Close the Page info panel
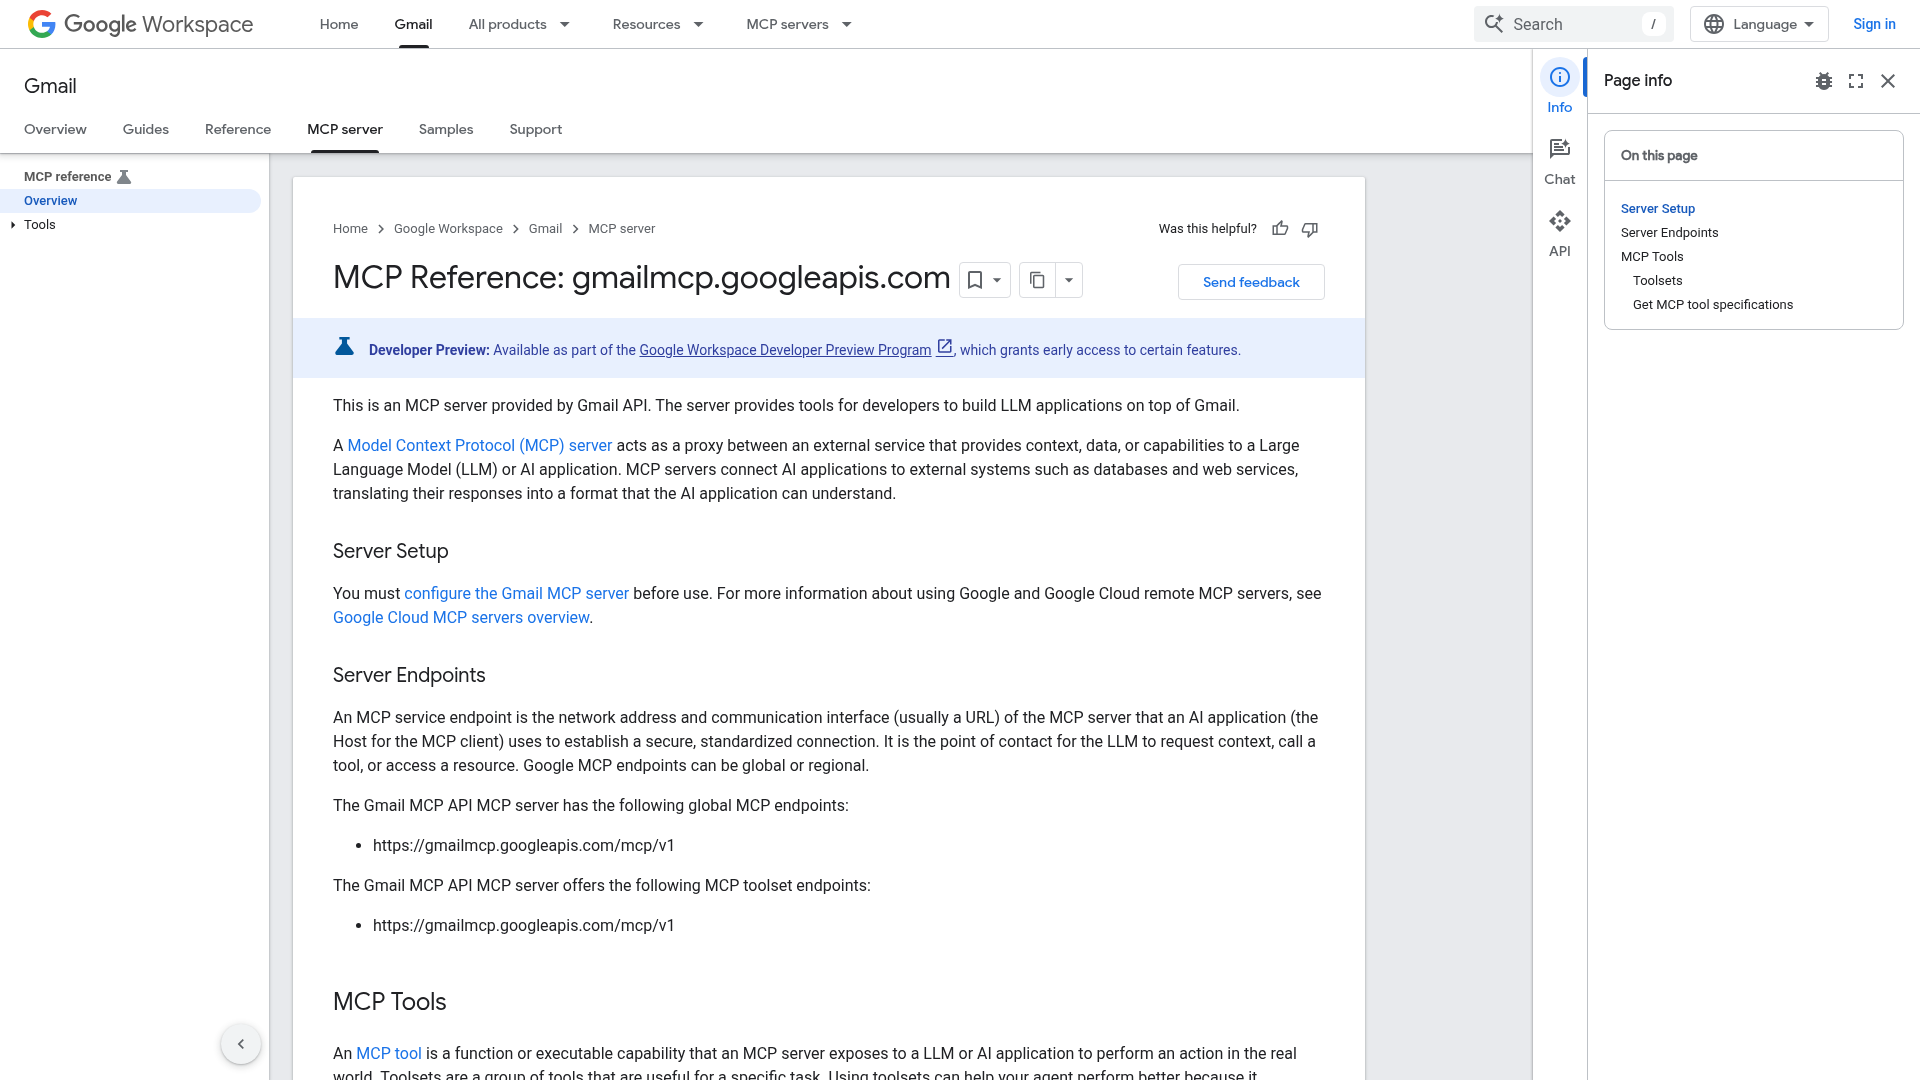This screenshot has height=1080, width=1920. (x=1888, y=81)
